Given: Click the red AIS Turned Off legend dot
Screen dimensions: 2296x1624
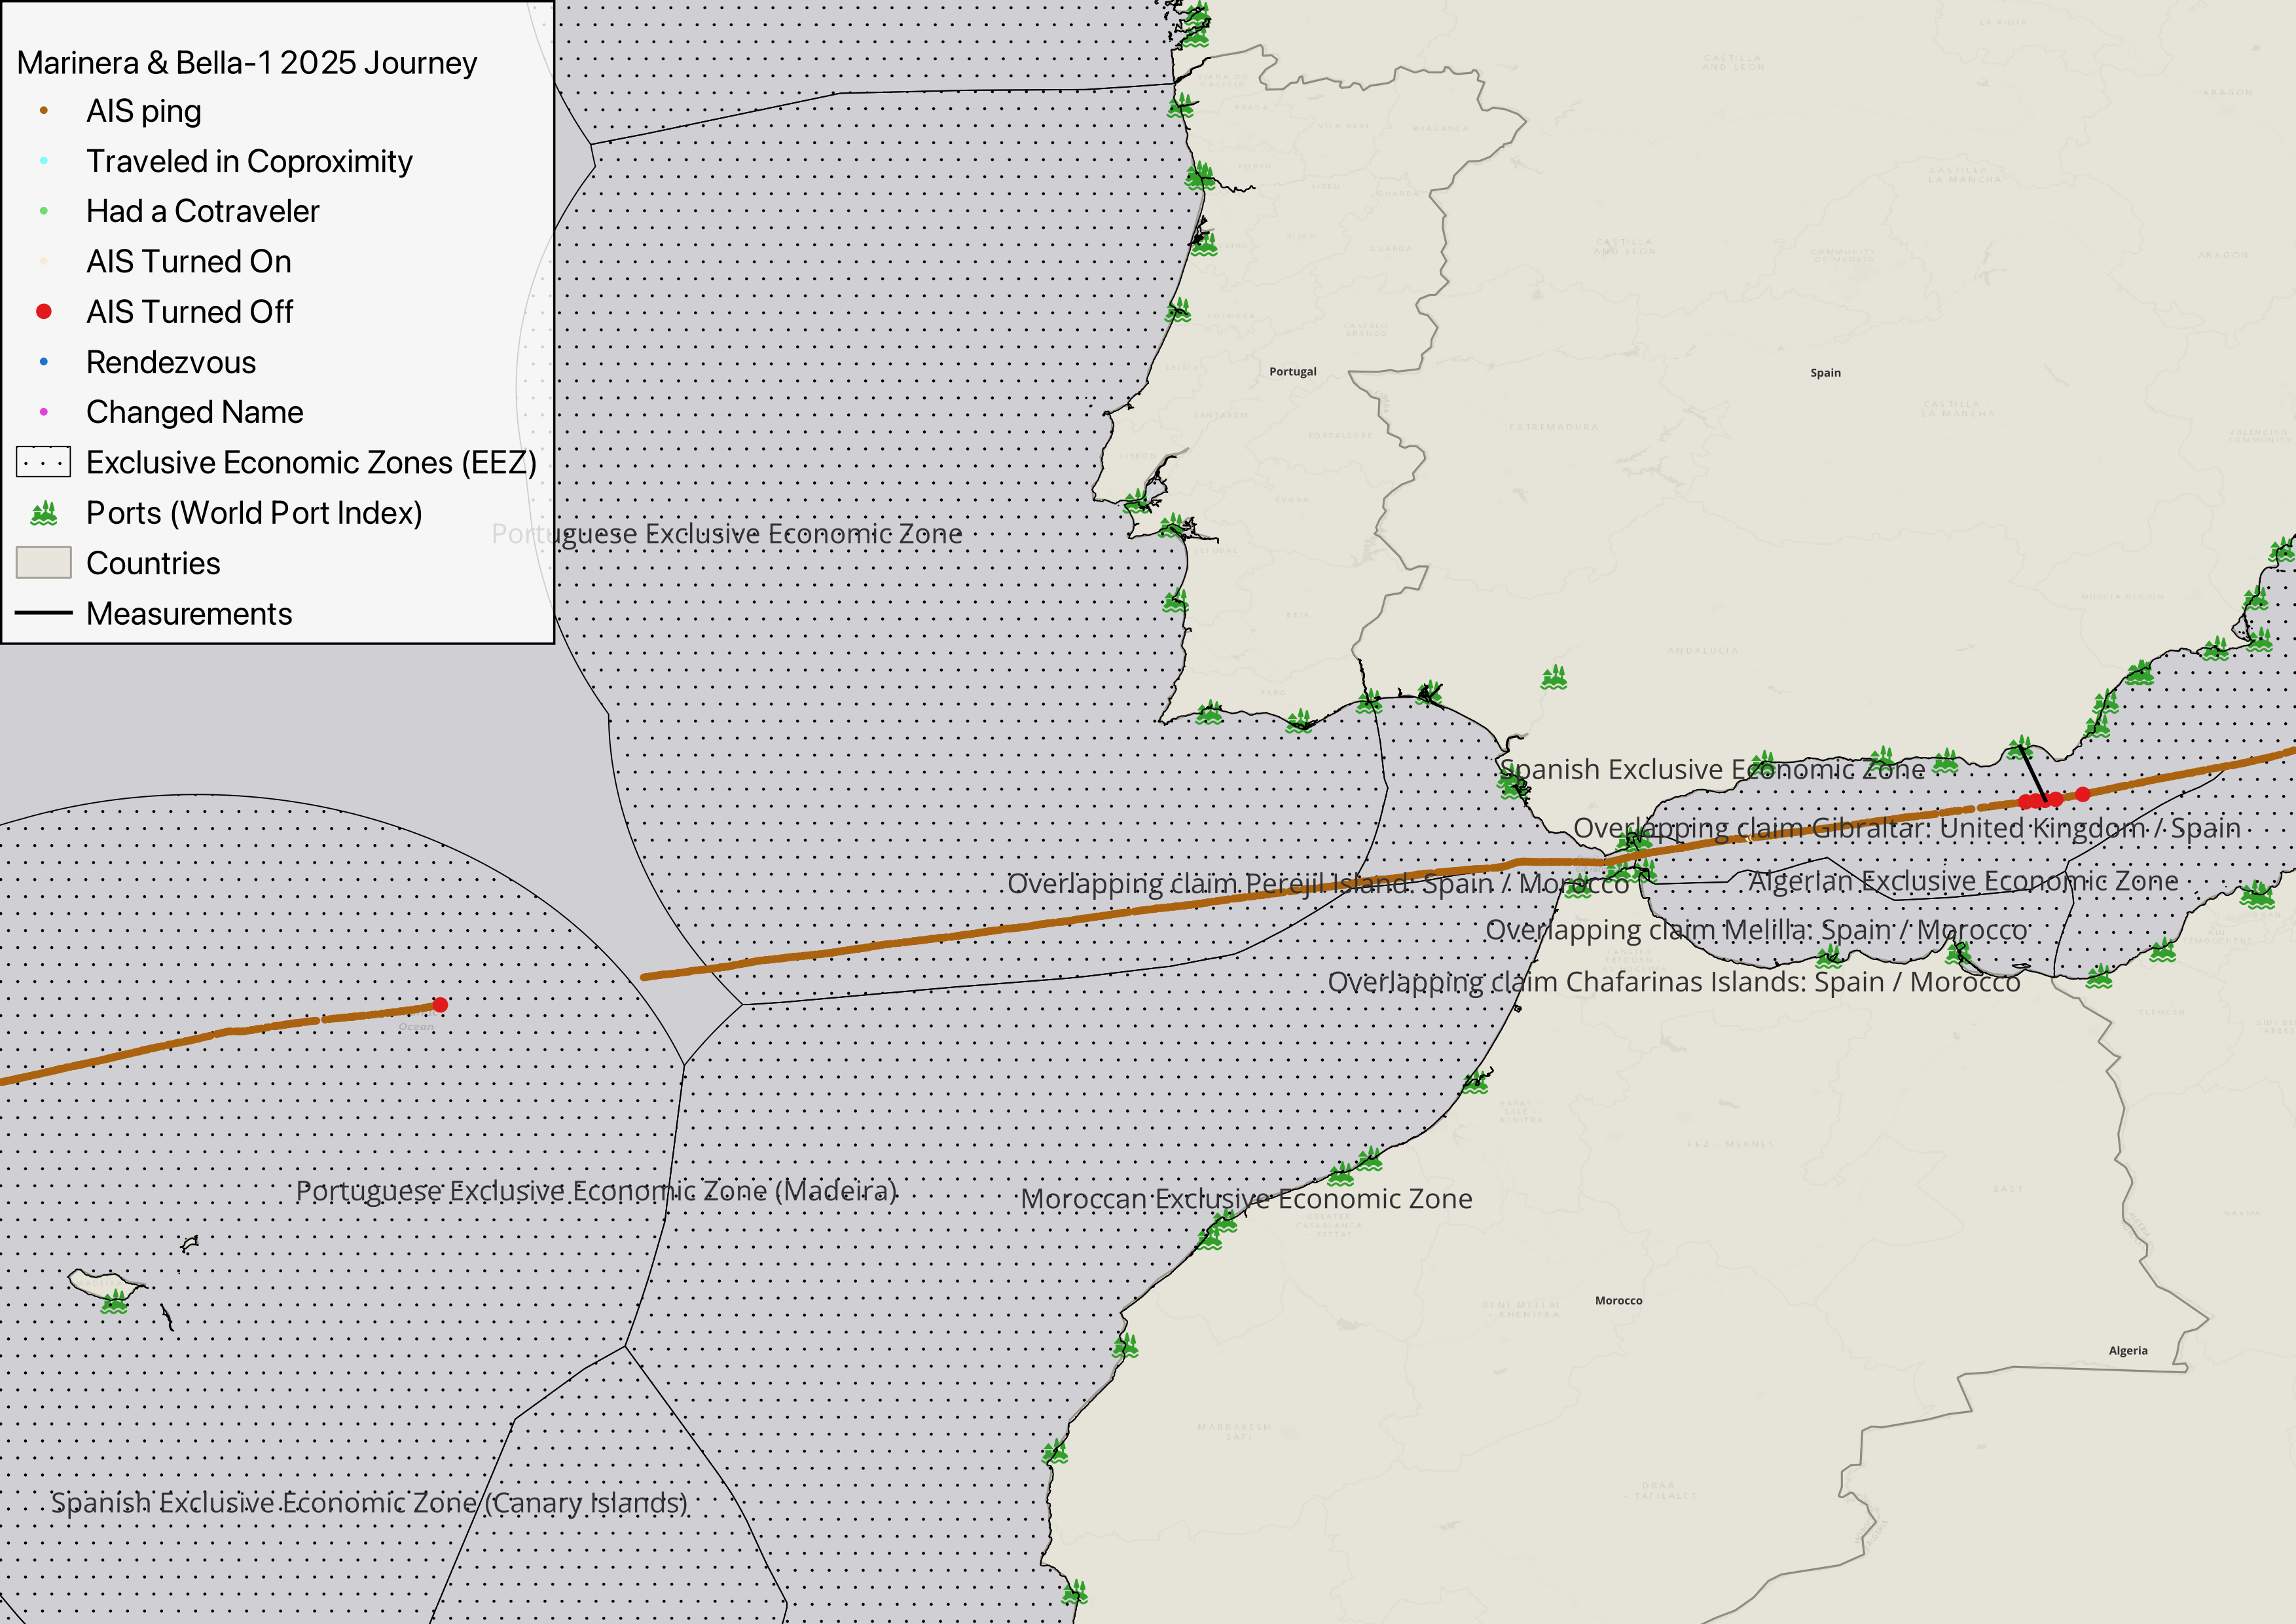Looking at the screenshot, I should click(x=44, y=312).
